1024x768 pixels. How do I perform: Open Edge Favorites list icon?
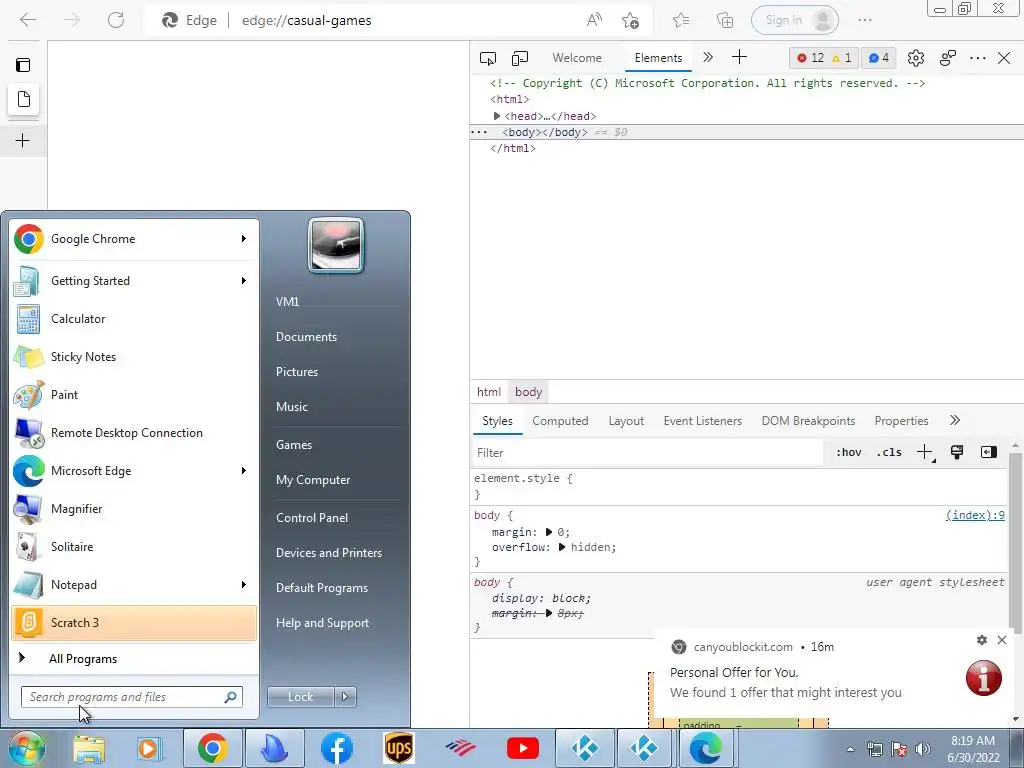(681, 20)
